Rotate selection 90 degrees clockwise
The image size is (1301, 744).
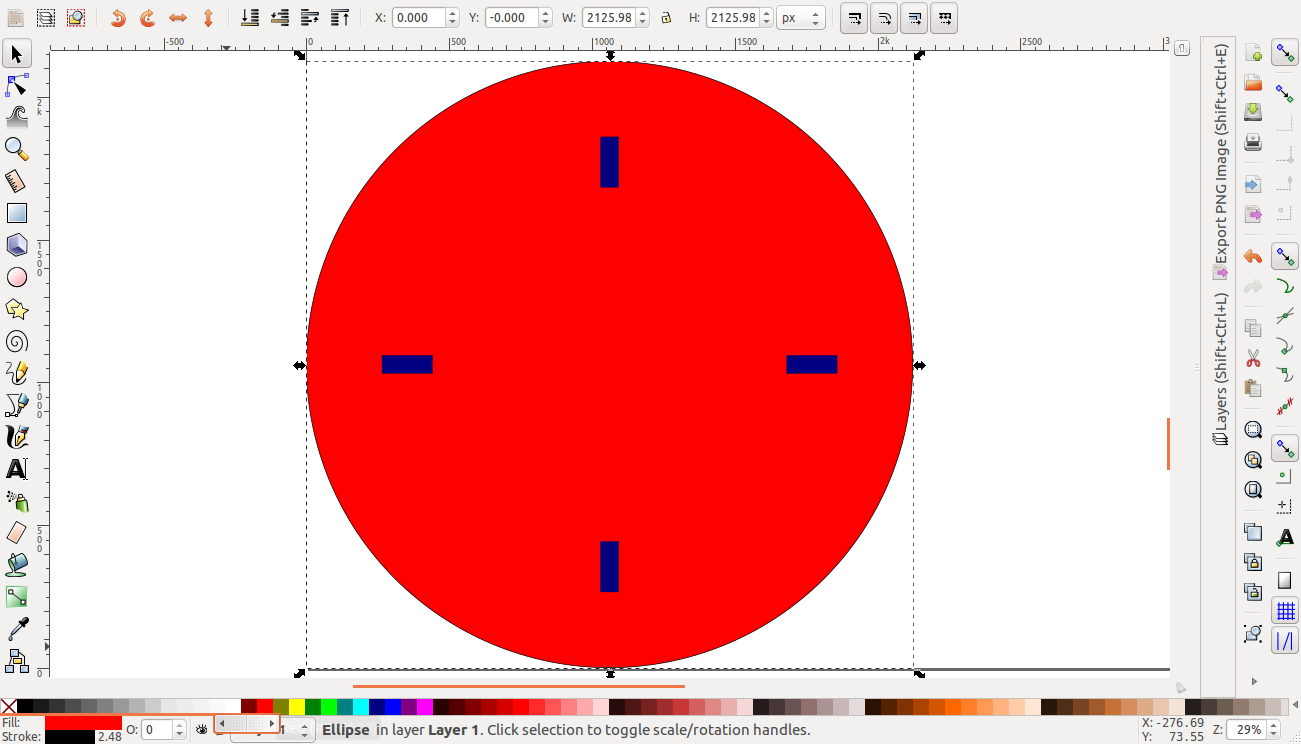(x=148, y=18)
